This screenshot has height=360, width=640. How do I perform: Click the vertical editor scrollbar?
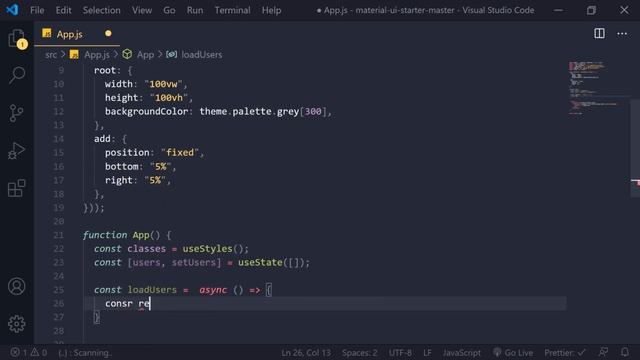(635, 148)
